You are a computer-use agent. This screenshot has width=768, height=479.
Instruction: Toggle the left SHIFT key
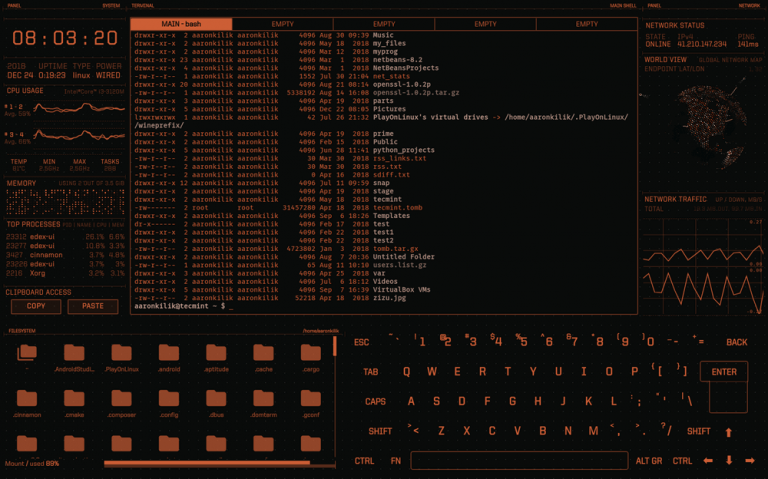[380, 431]
